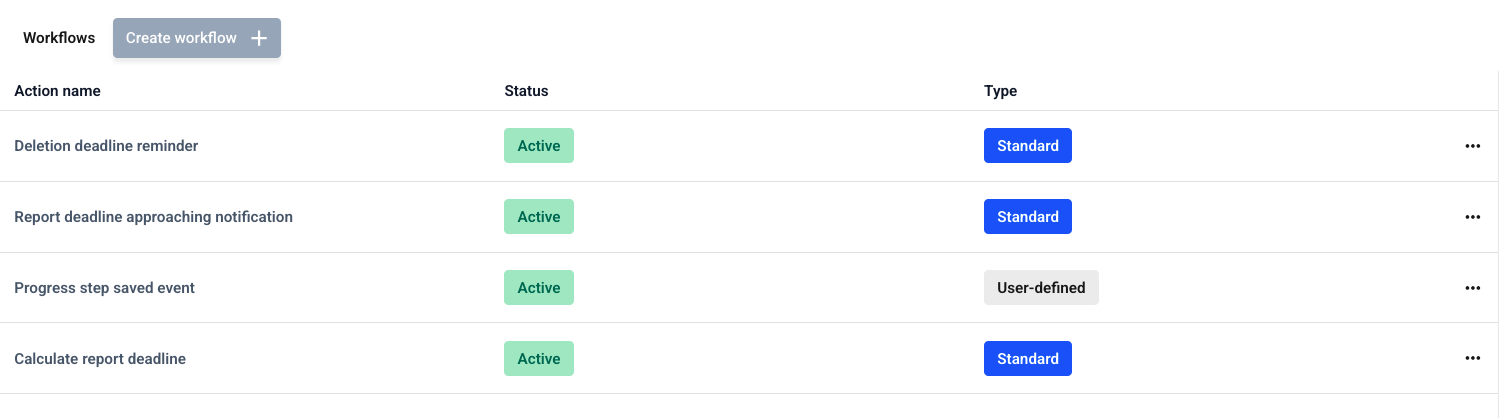Open the Calculate report deadline workflow
1499x418 pixels.
point(100,359)
